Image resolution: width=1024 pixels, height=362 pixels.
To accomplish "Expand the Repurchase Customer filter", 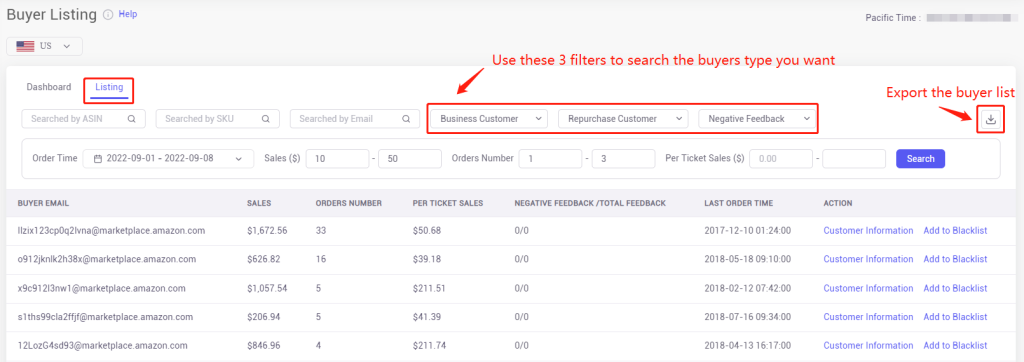I will (623, 119).
